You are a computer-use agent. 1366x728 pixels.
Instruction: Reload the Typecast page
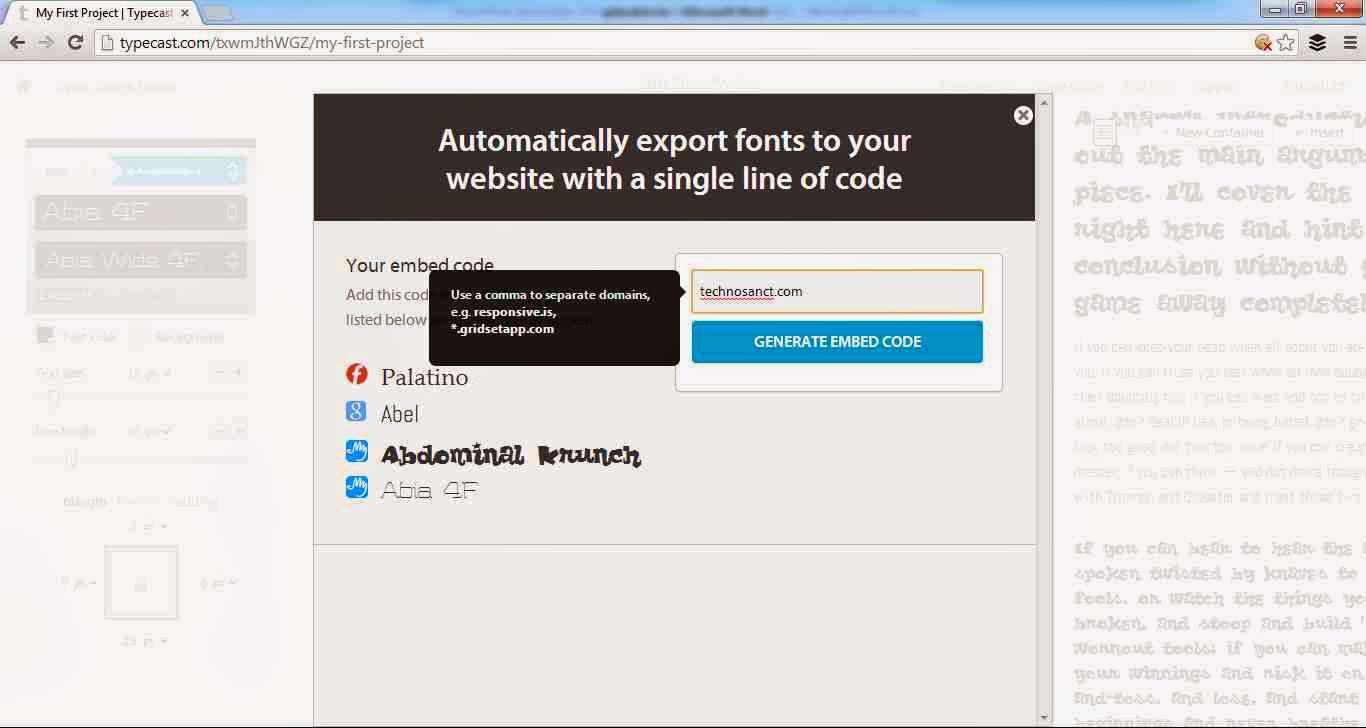coord(75,43)
